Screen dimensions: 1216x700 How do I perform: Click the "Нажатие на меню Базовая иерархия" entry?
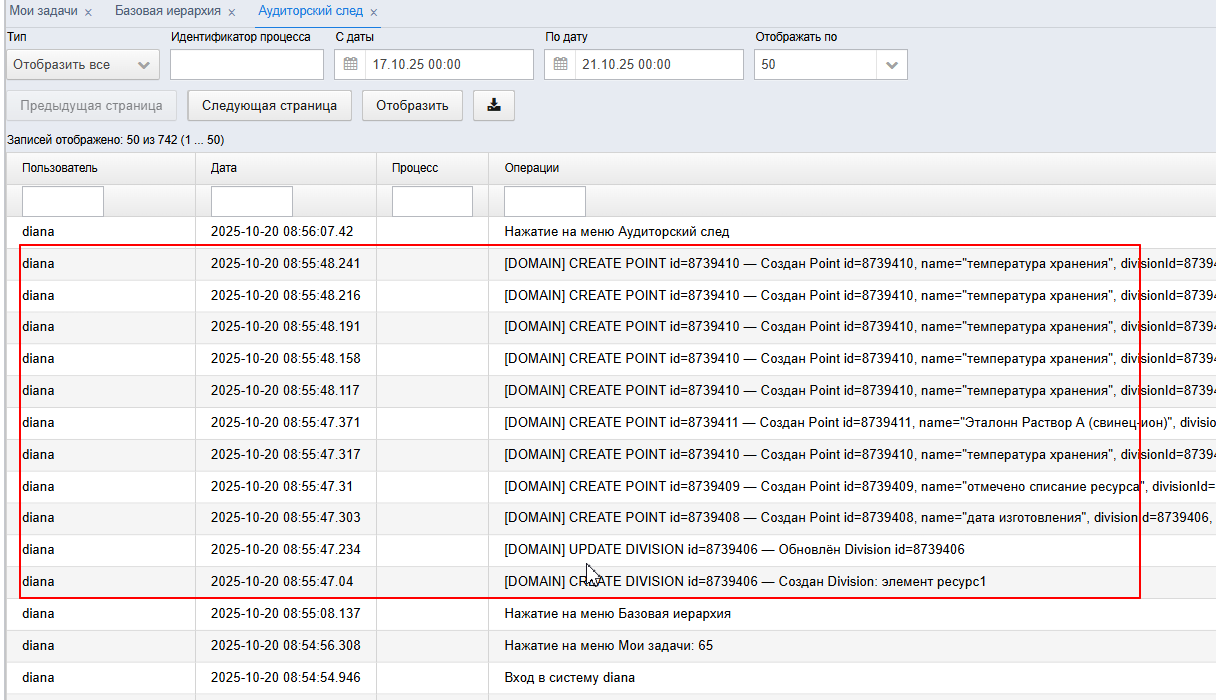(617, 613)
